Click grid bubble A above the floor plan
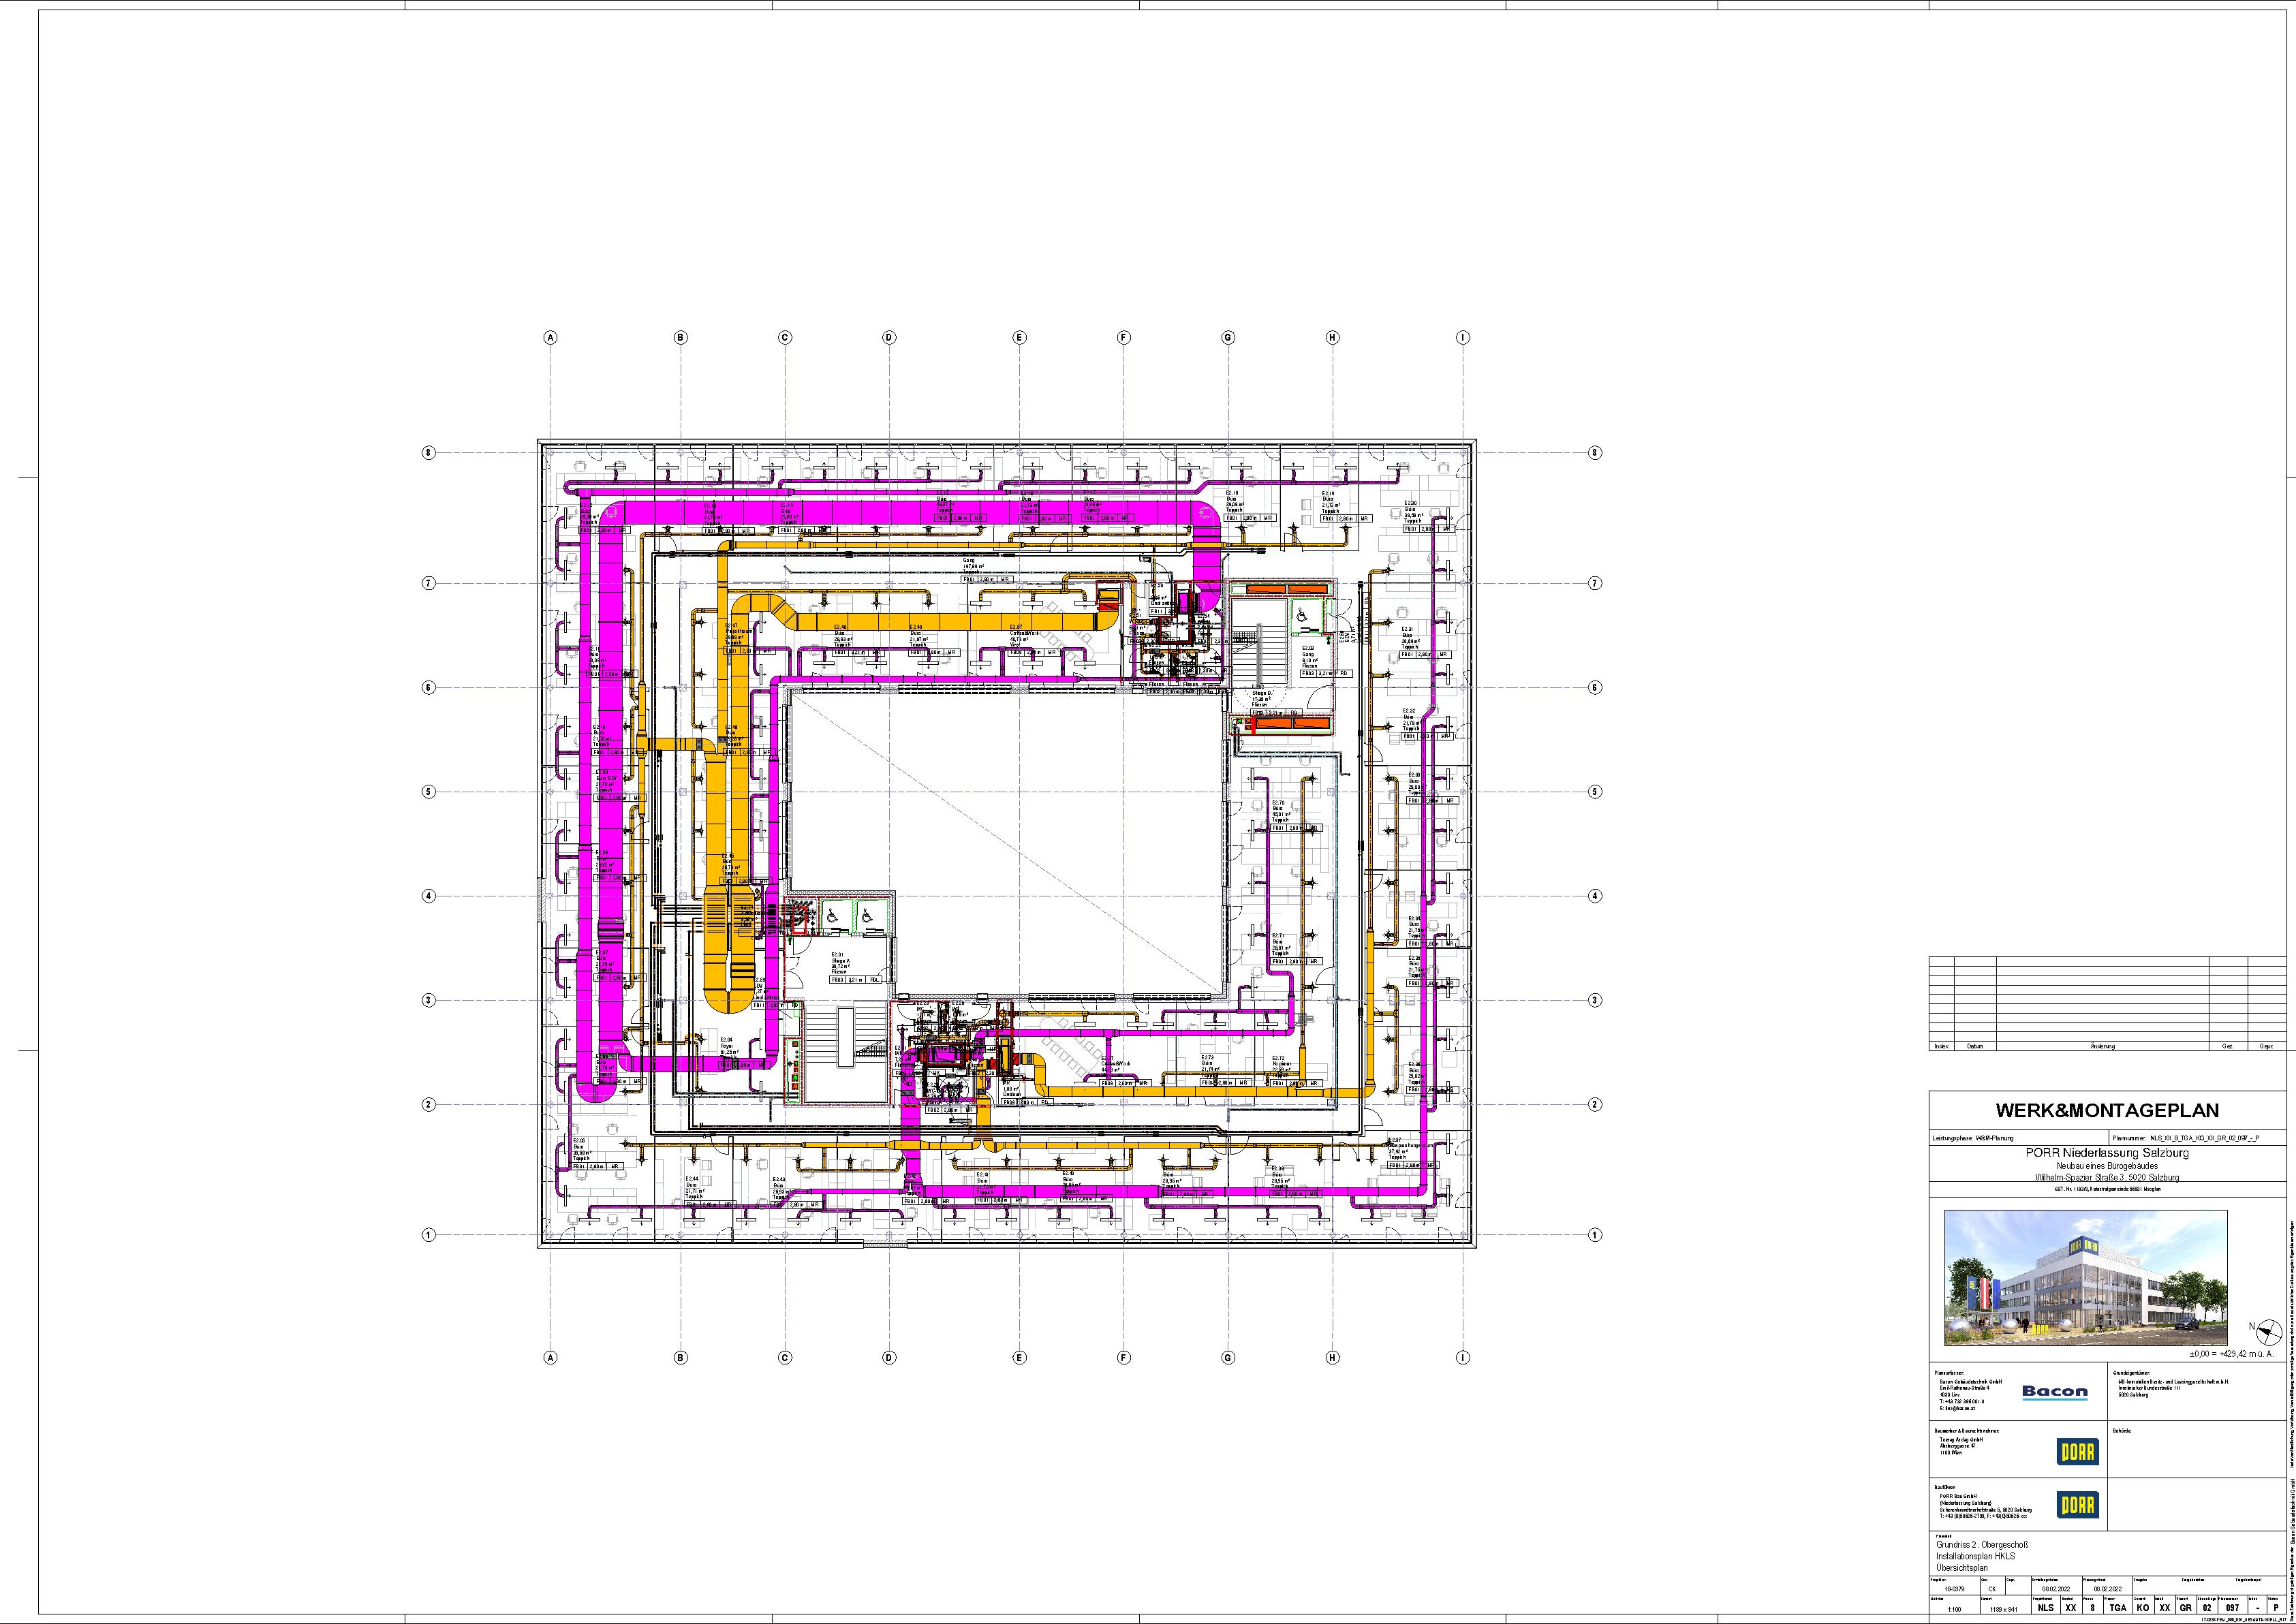This screenshot has width=2296, height=1624. click(550, 338)
